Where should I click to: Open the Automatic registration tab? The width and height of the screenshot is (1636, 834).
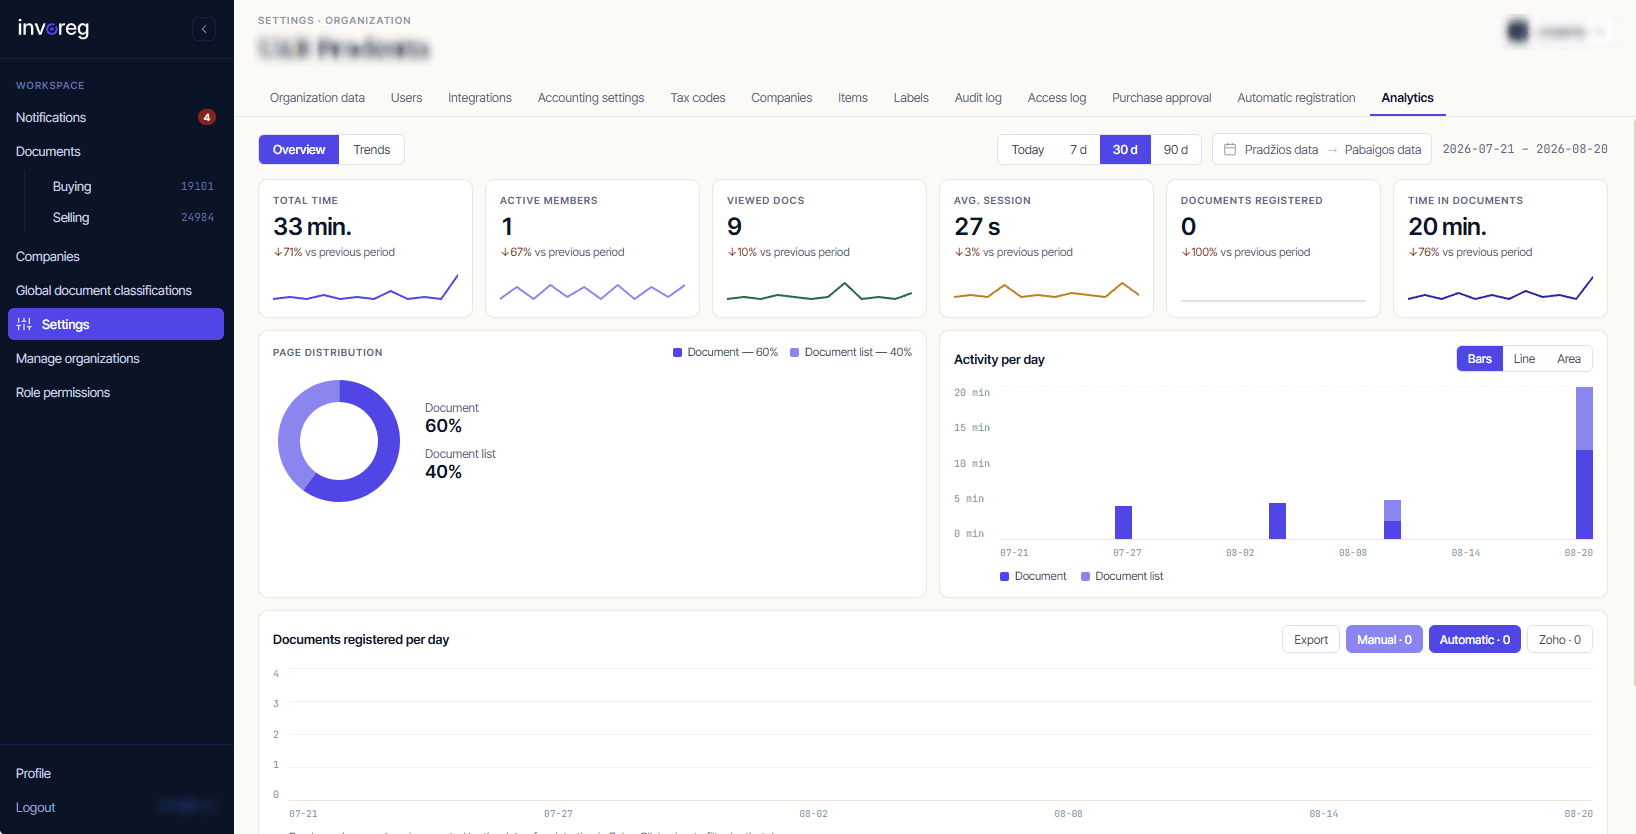point(1296,98)
